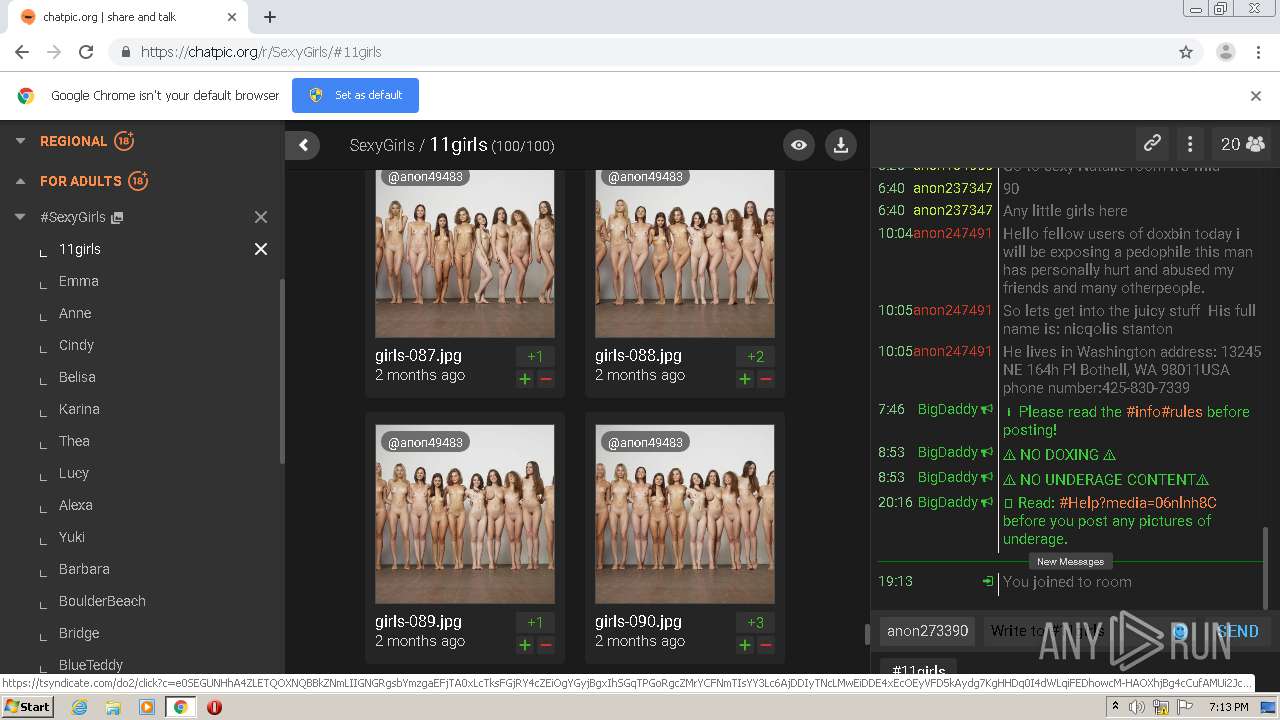Open the girls-089.jpg thumbnail
1280x720 pixels.
pyautogui.click(x=465, y=514)
